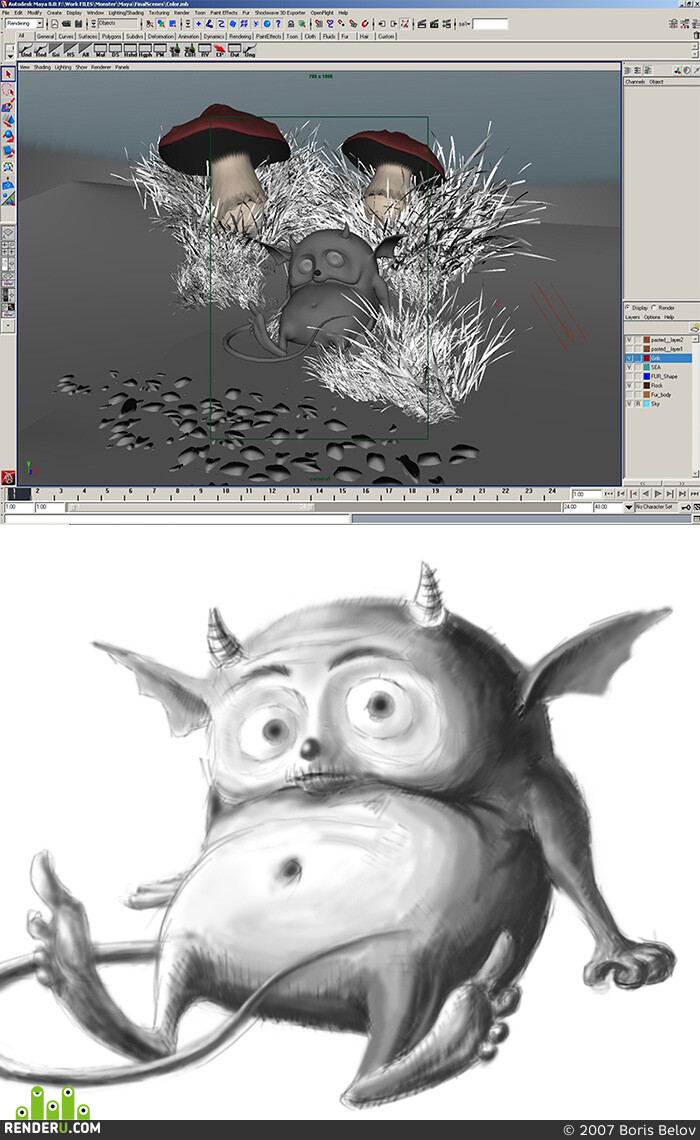Image resolution: width=700 pixels, height=1140 pixels.
Task: Select the Display radio button
Action: (x=627, y=308)
